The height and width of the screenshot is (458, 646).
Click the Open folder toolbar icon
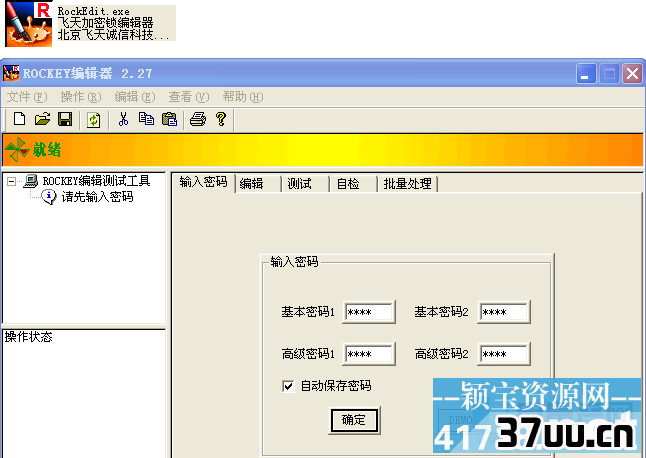42,119
